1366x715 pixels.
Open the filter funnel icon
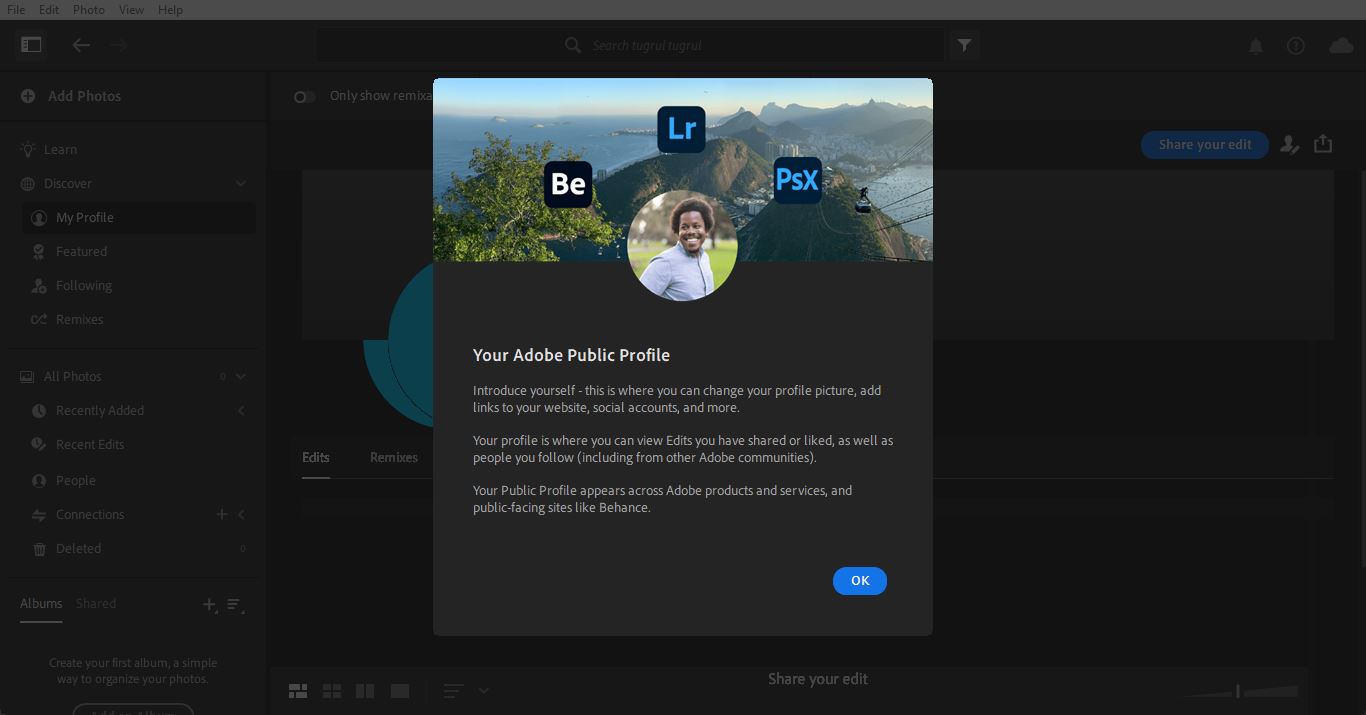coord(964,45)
